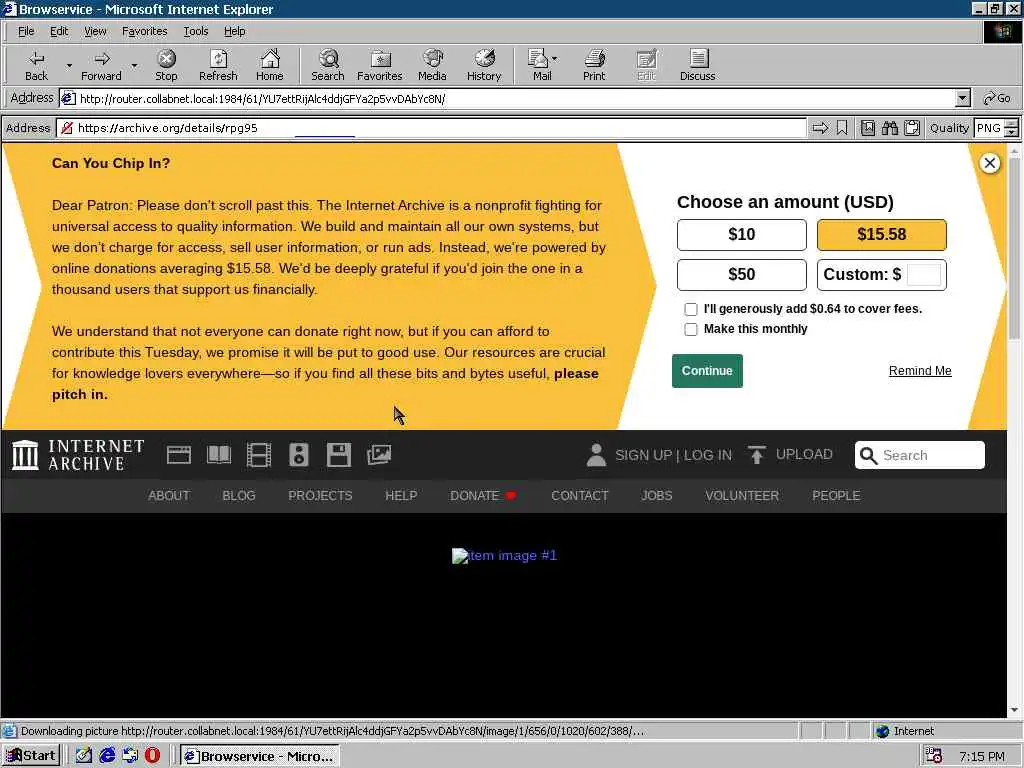Screen dimensions: 1024x768
Task: Open the Forward button history dropdown arrow
Action: coord(134,65)
